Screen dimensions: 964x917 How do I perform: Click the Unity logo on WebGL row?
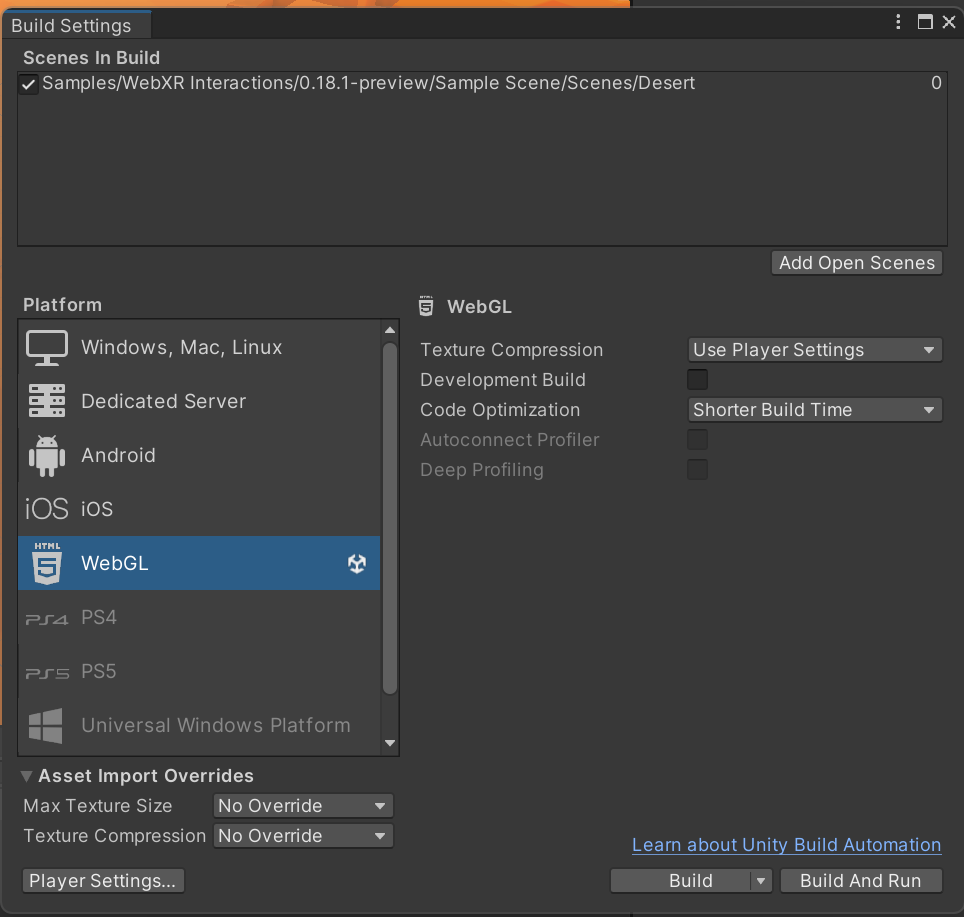tap(357, 563)
